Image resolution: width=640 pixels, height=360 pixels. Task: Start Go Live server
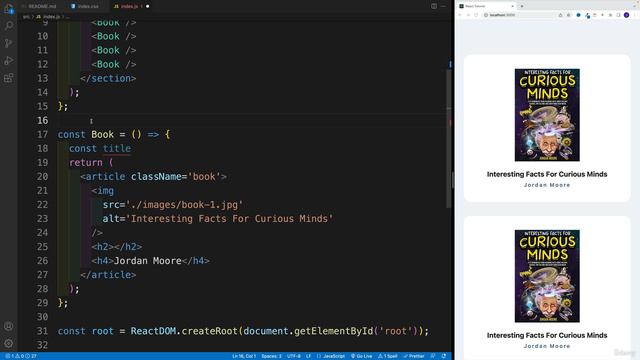coord(362,356)
